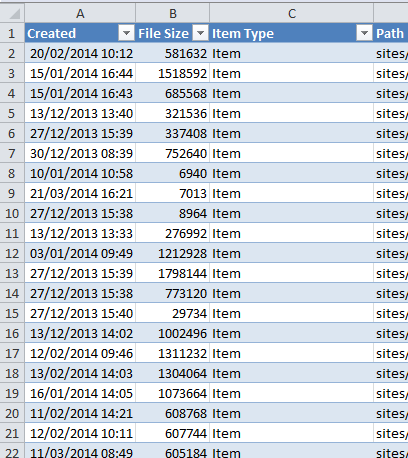Select file size cell 1518592
This screenshot has height=458, width=408.
click(x=172, y=73)
